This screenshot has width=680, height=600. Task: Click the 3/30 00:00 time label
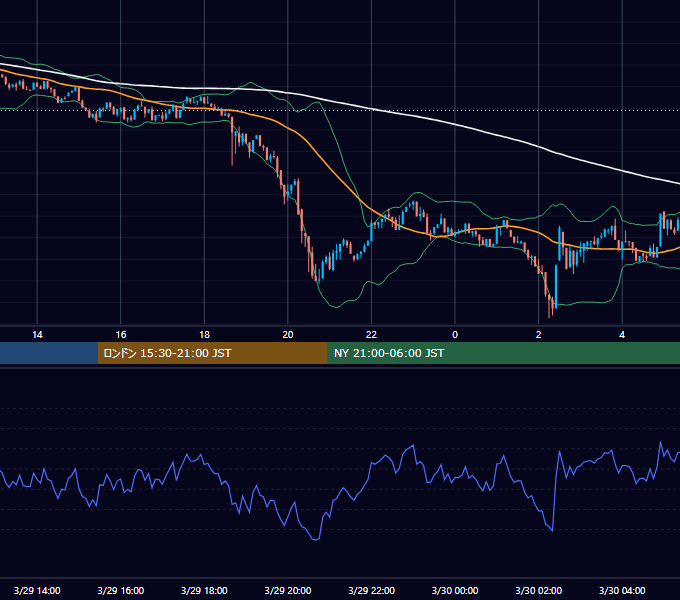tap(455, 590)
